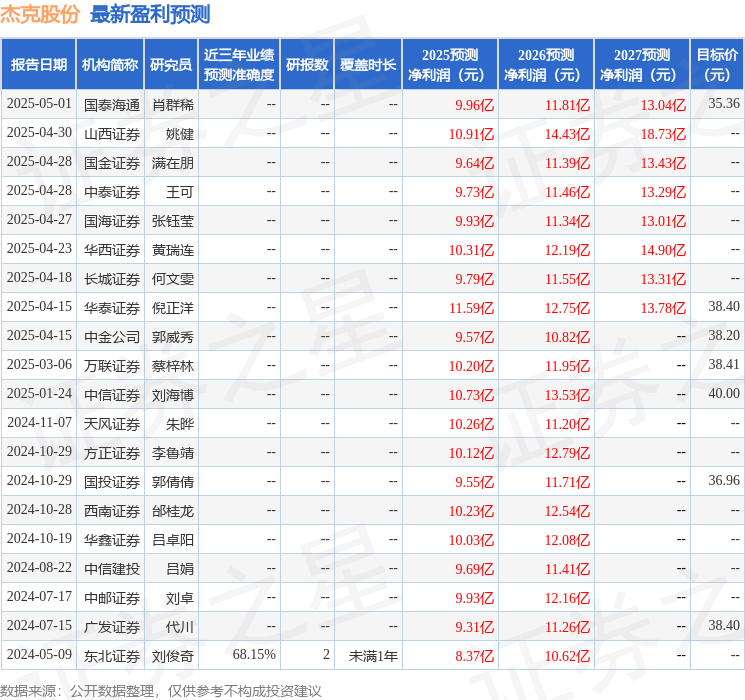Viewport: 745px width, 700px height.
Task: Click the 中金公司 institution cell
Action: [x=112, y=337]
